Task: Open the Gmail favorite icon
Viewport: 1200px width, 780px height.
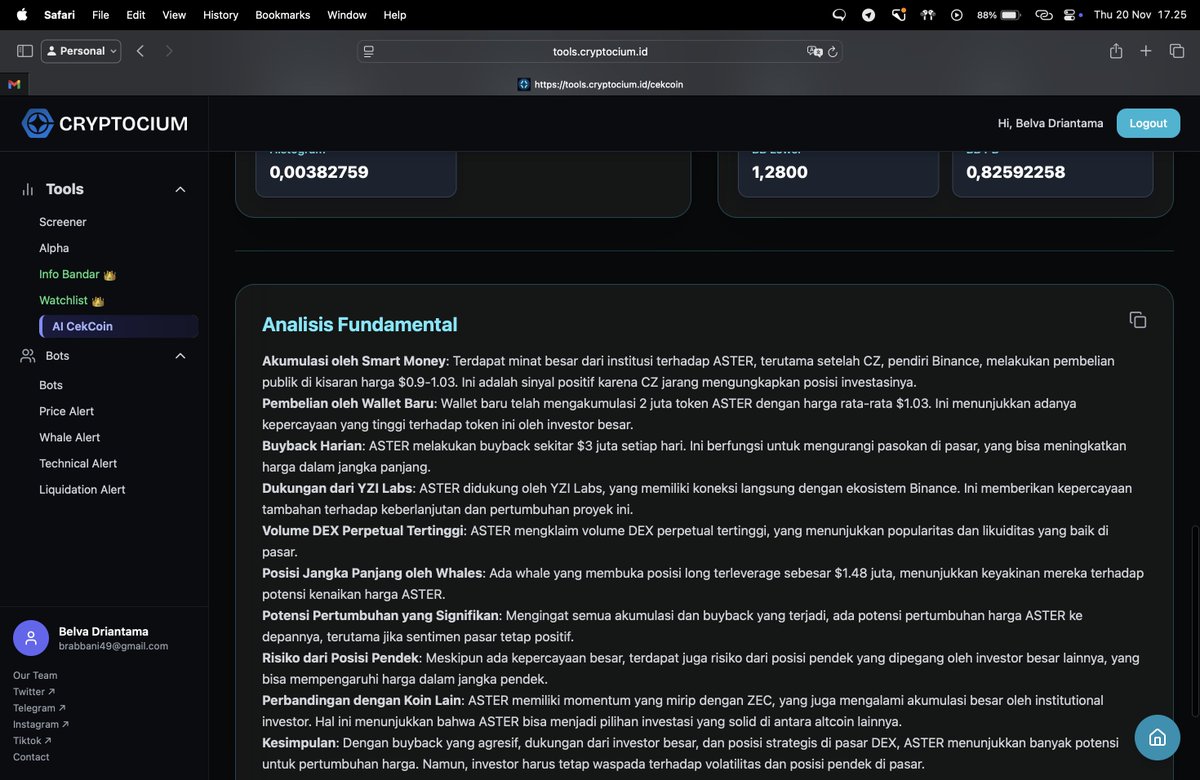Action: pos(14,84)
